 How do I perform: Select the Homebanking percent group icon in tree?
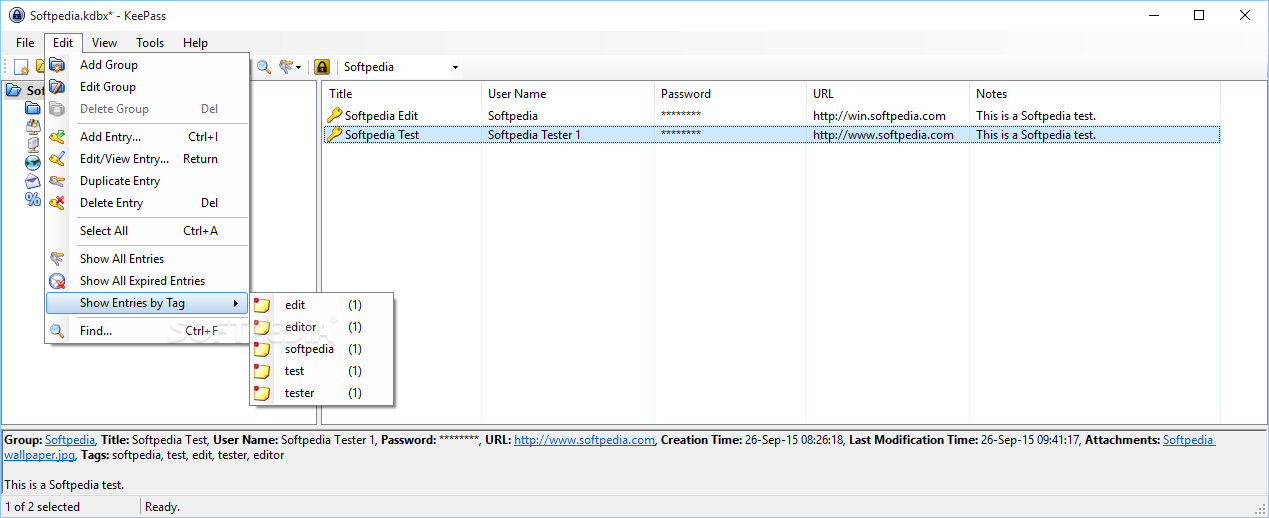click(33, 198)
